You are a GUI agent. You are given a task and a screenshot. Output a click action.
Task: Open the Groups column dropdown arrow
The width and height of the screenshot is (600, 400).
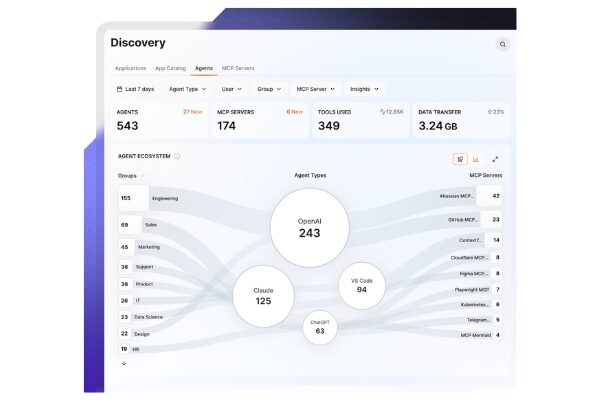[142, 176]
